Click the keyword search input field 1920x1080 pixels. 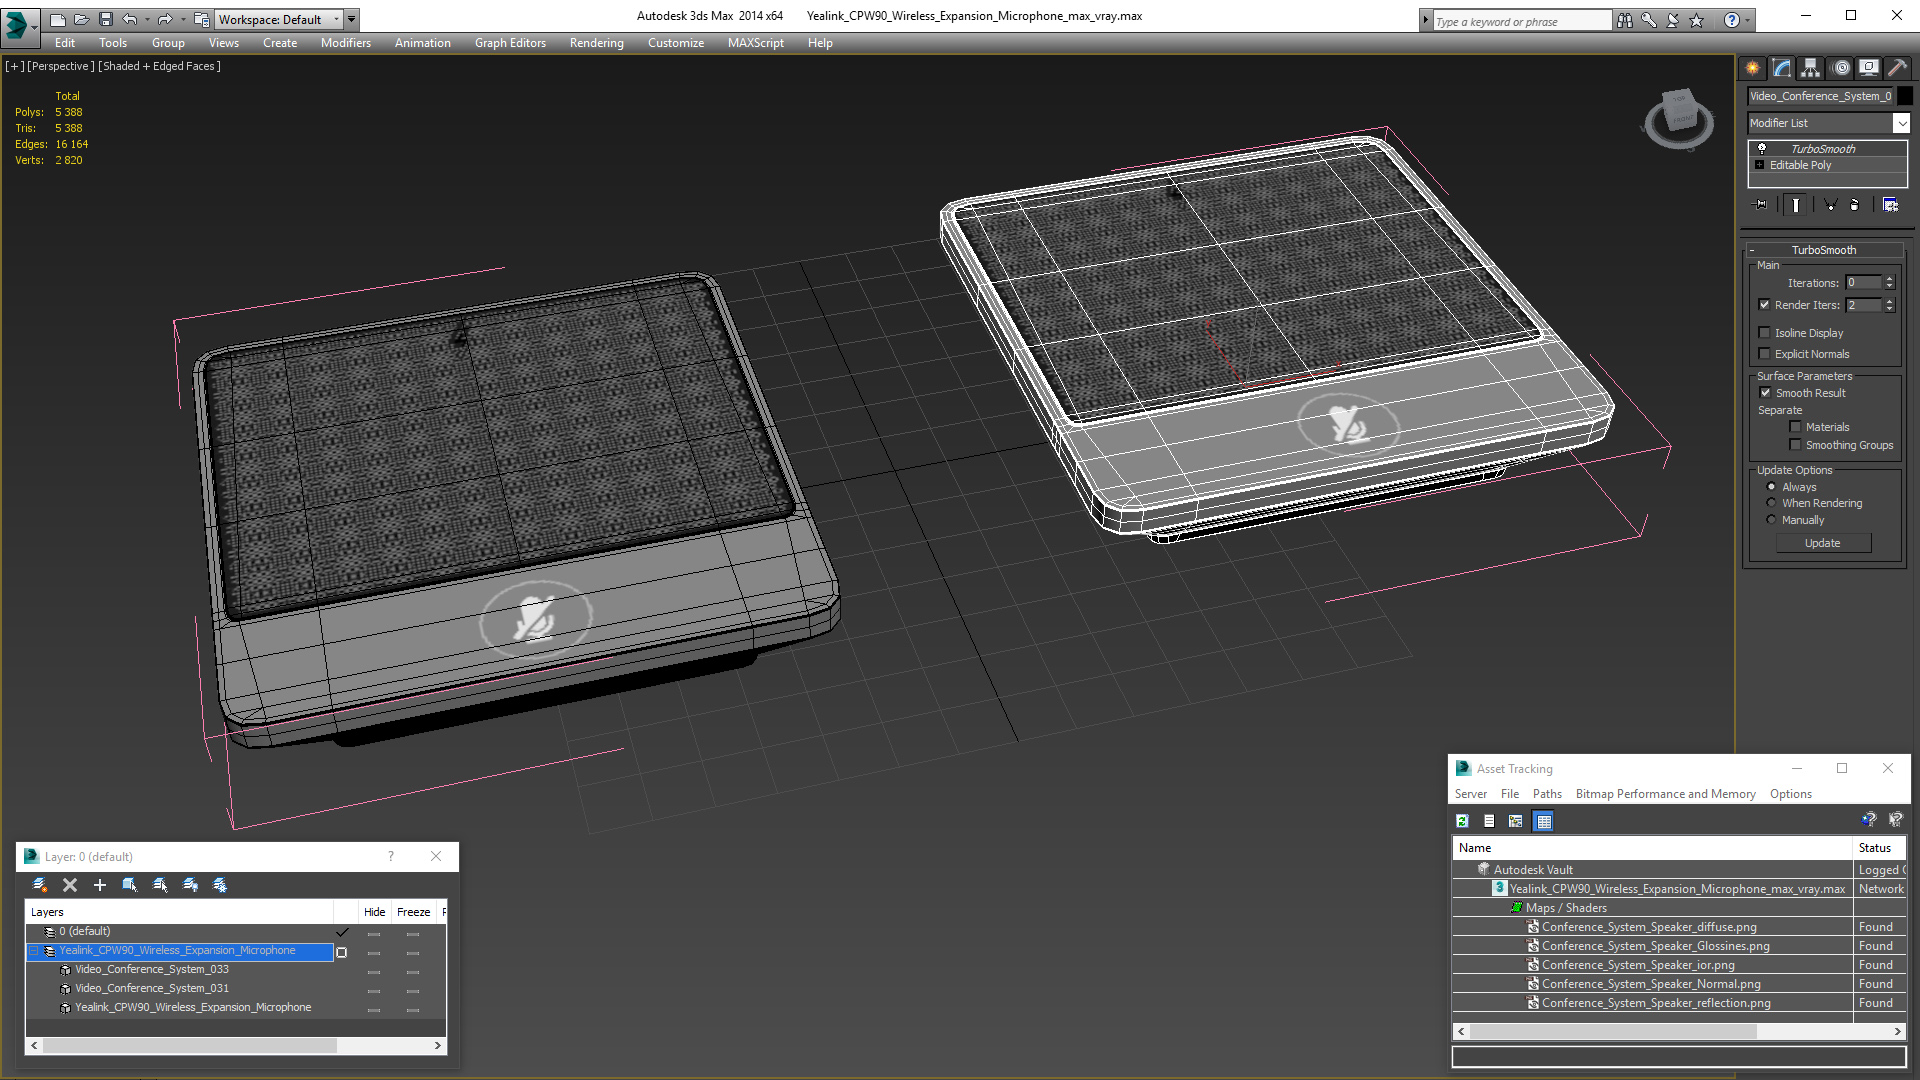pos(1522,21)
